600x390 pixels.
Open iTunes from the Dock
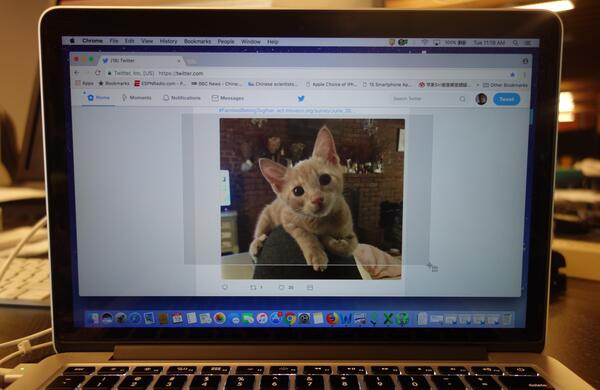(x=262, y=318)
